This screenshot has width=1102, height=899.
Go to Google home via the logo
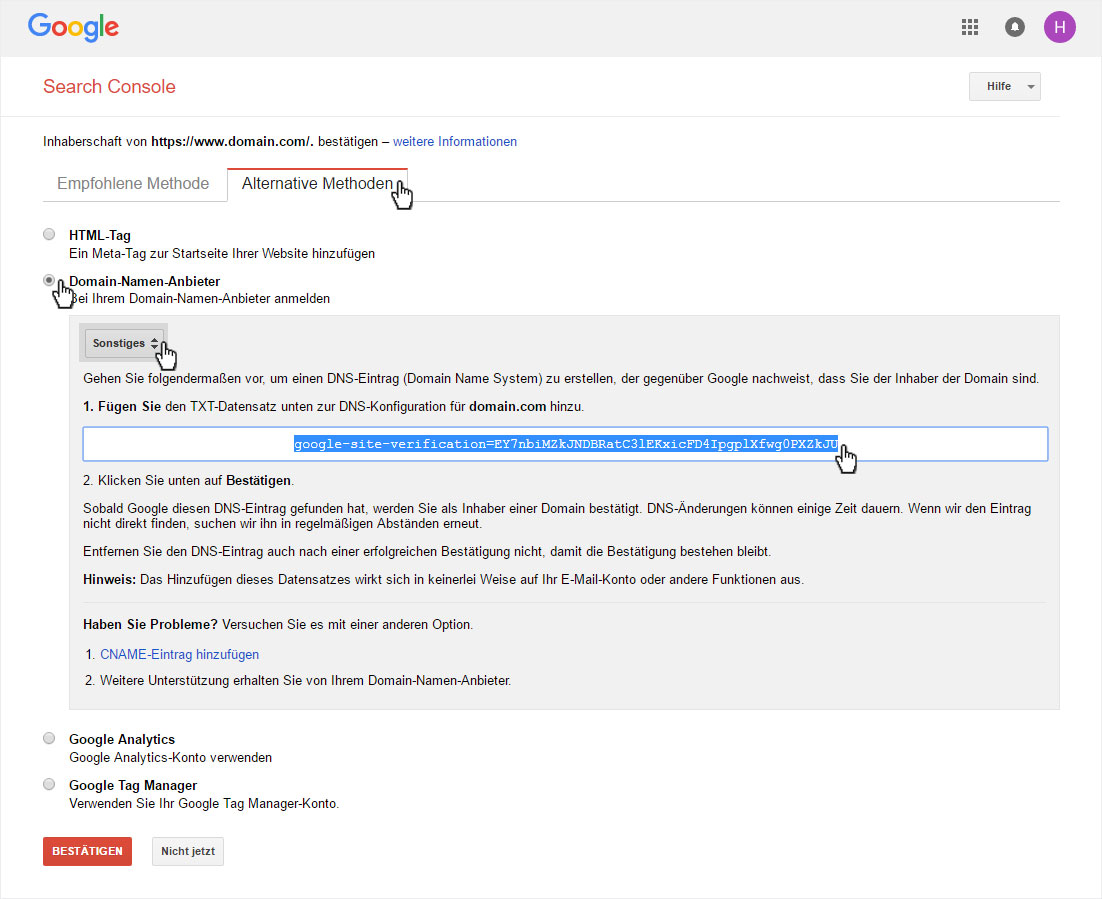pos(73,27)
